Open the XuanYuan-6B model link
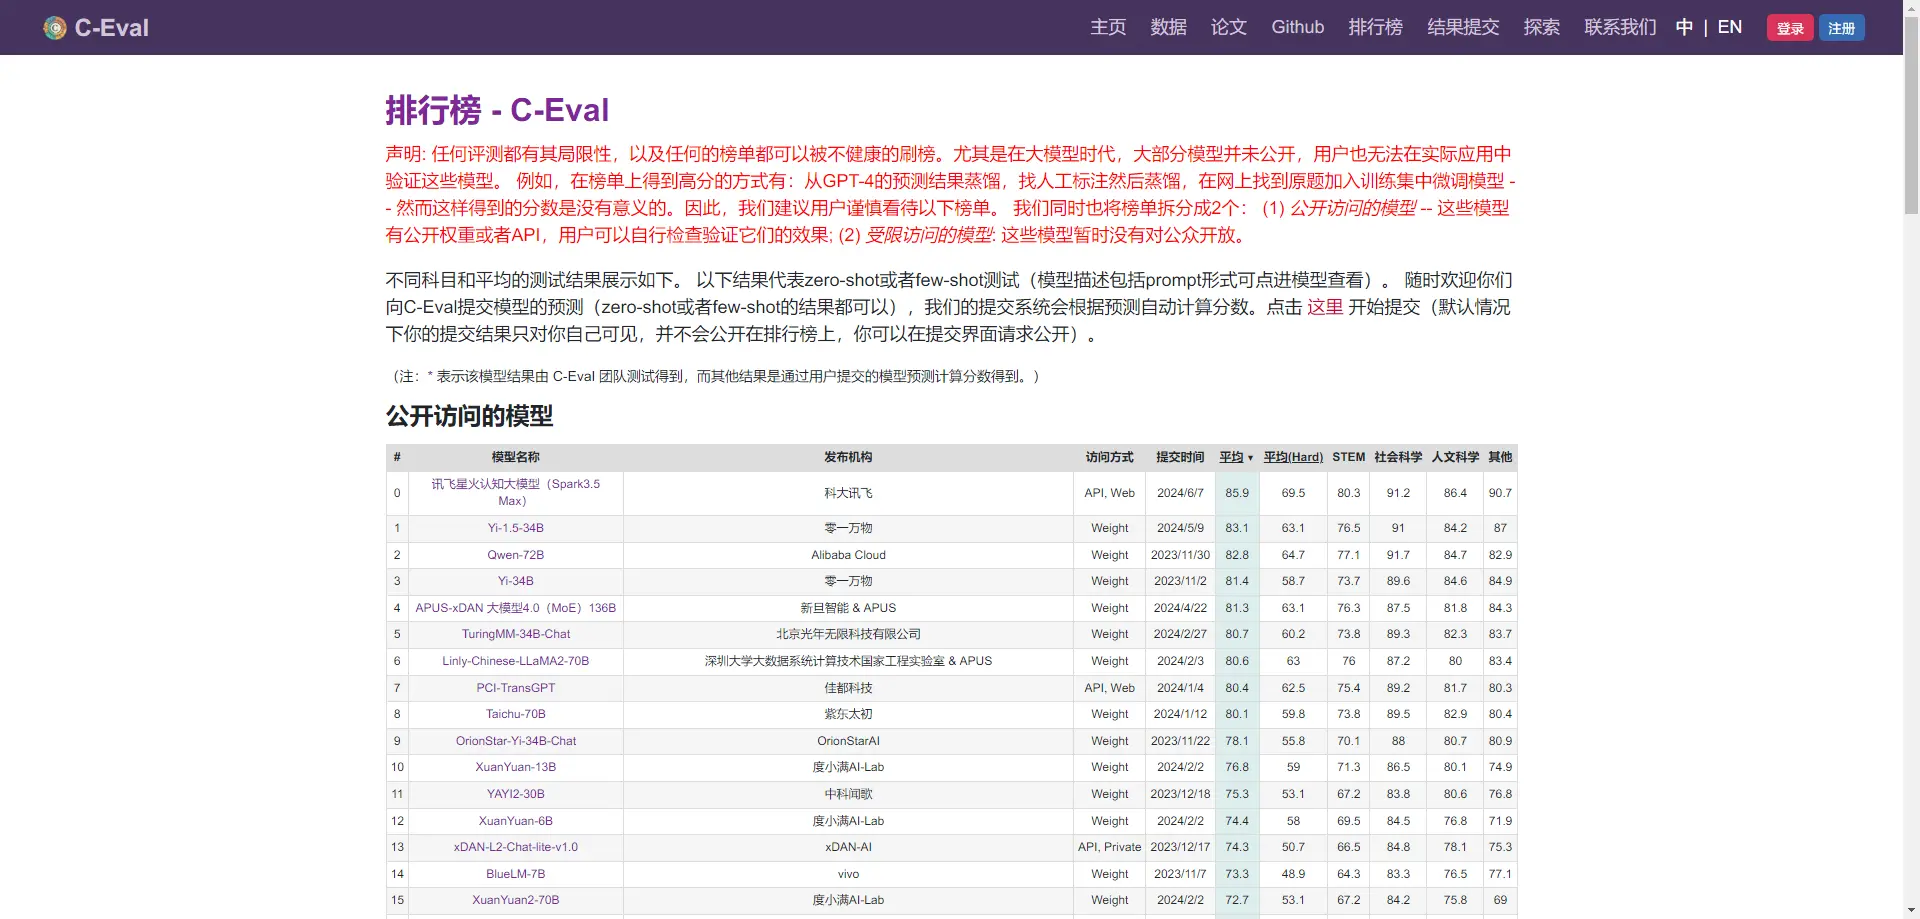Image resolution: width=1920 pixels, height=919 pixels. (515, 821)
